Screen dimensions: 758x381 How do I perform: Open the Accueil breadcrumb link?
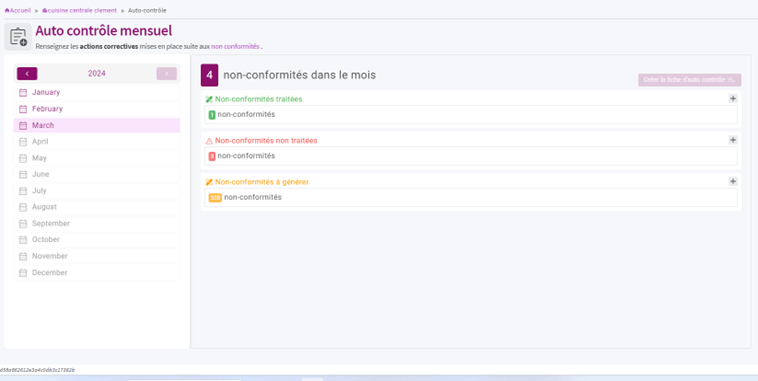pos(17,10)
